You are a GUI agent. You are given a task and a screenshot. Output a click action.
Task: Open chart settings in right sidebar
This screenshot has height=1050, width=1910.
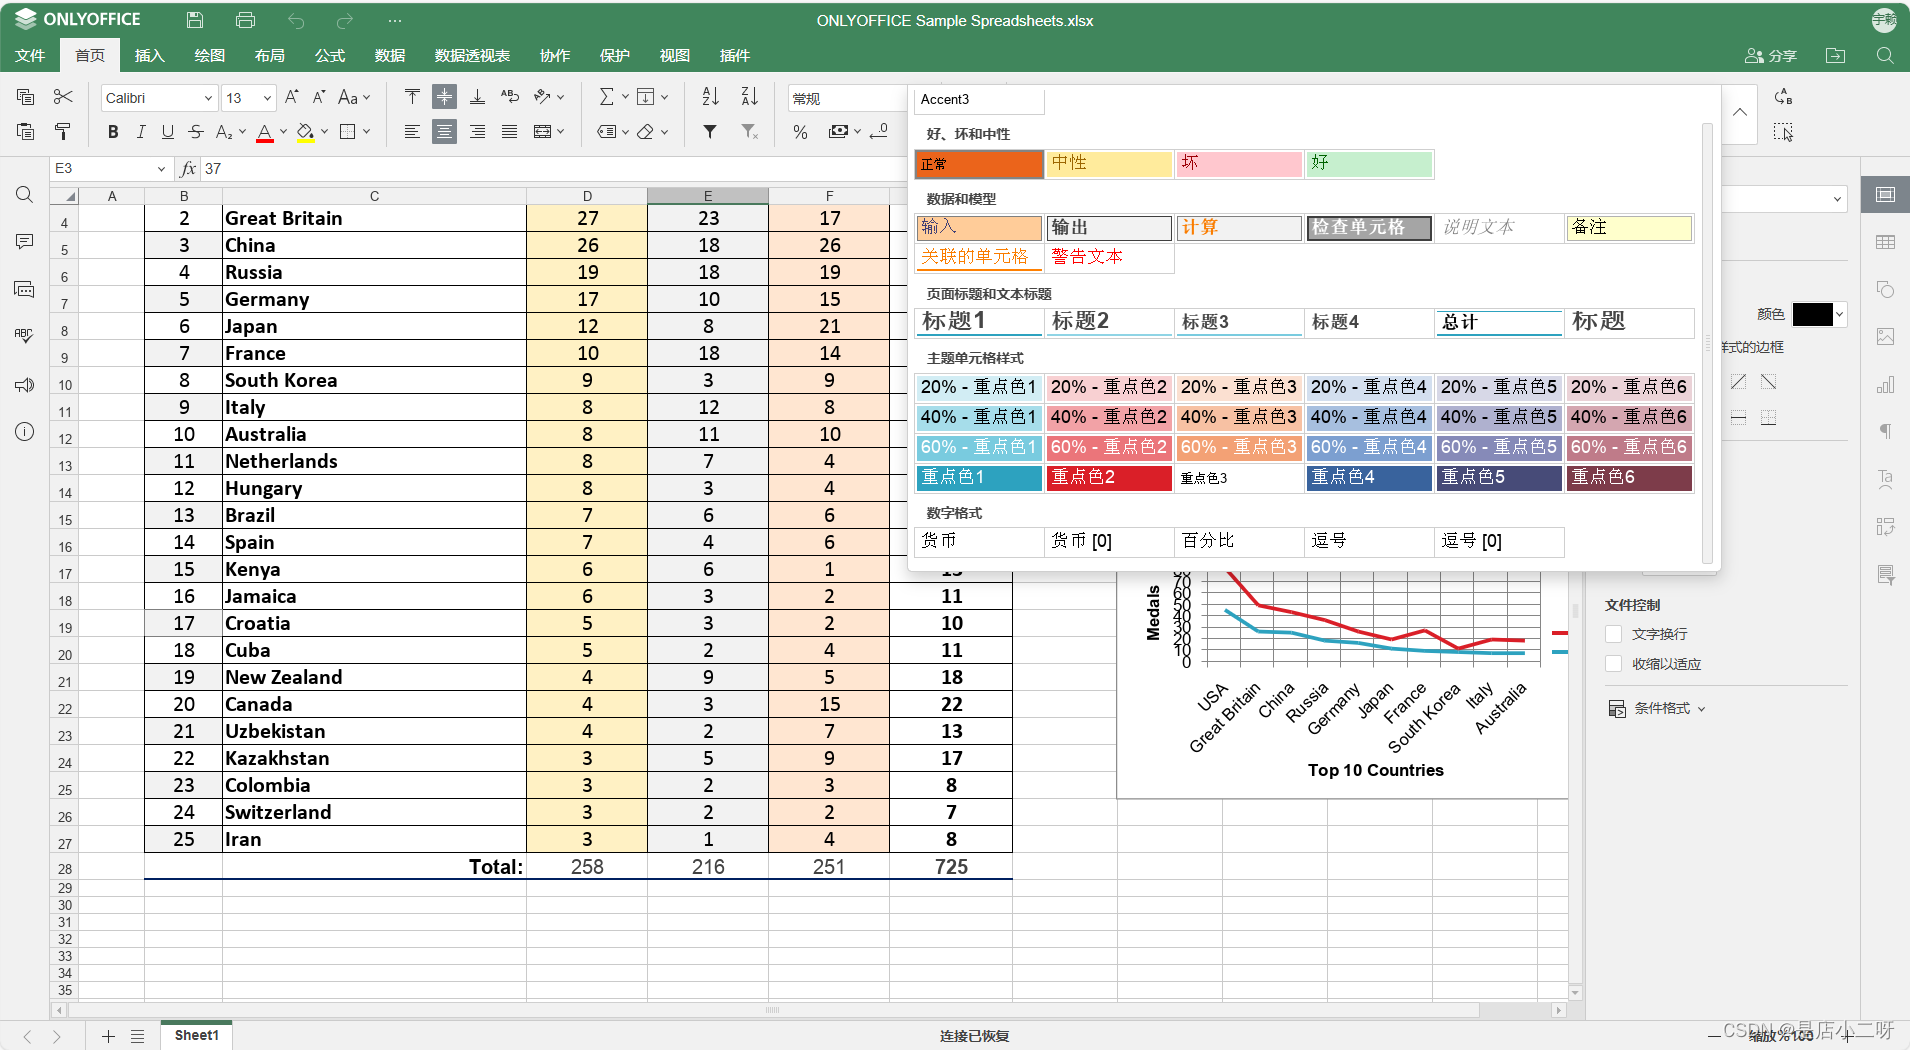(x=1885, y=385)
